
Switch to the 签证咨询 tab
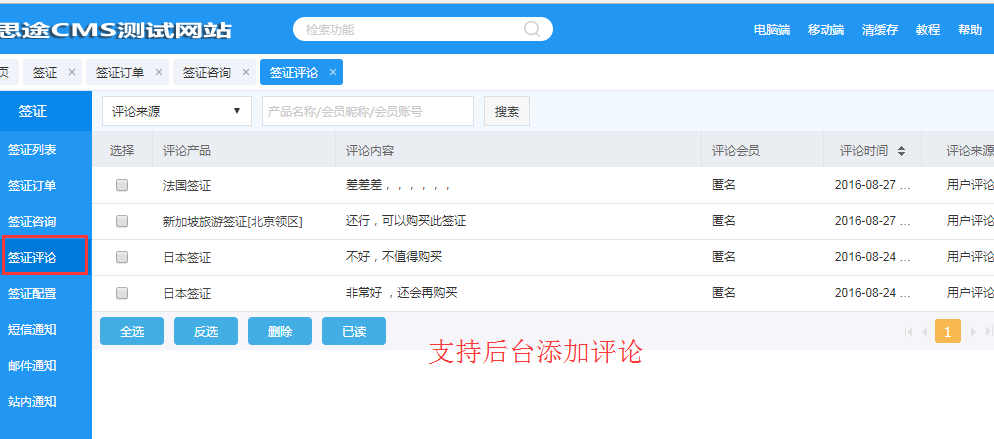tap(206, 73)
